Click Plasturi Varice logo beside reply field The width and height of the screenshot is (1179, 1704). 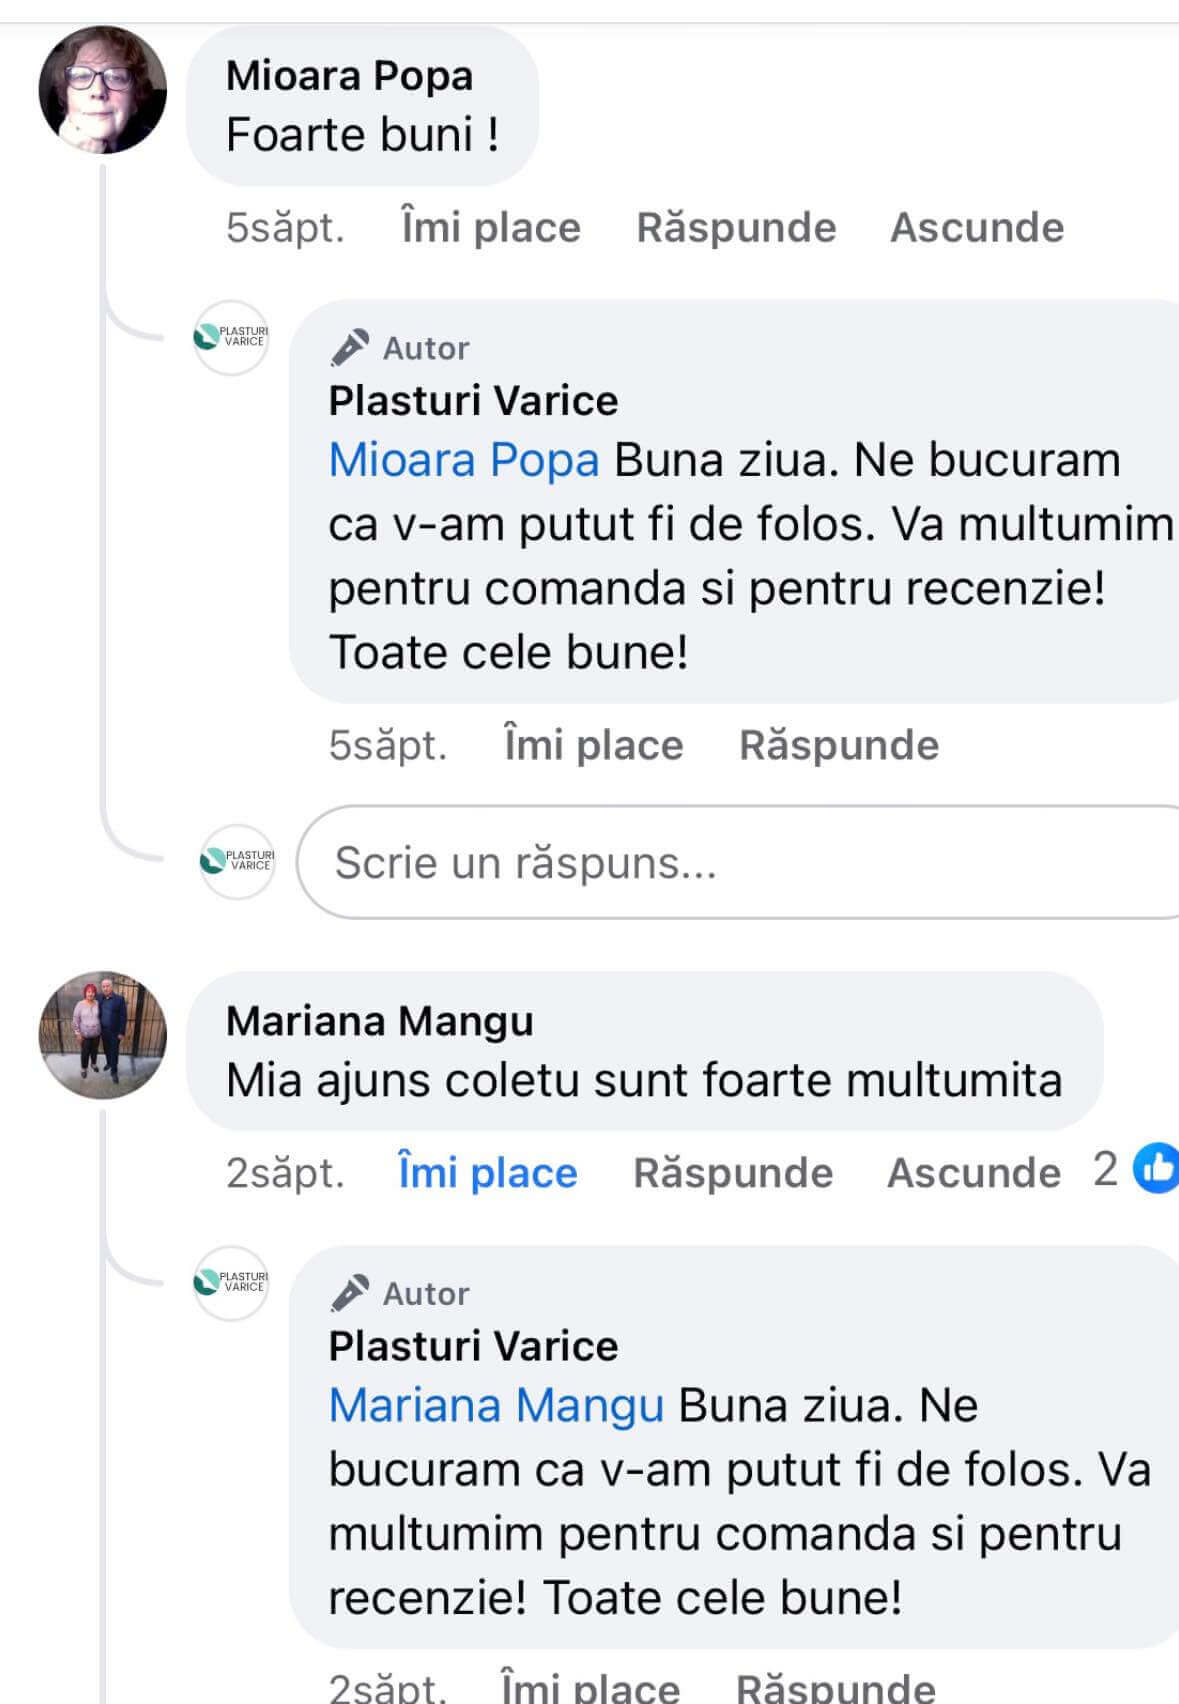click(x=238, y=861)
